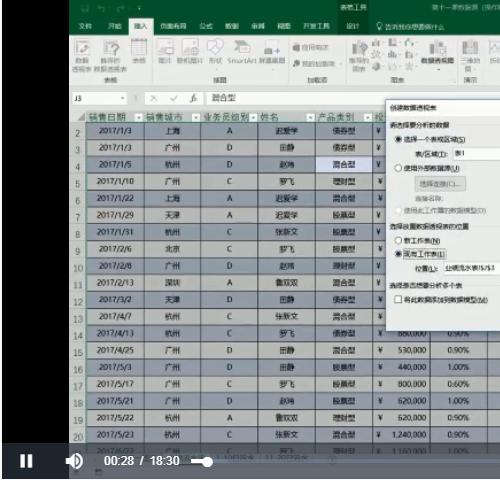Switch to the 数据 ribbon tab
Screen dimensions: 500x480
(x=232, y=26)
